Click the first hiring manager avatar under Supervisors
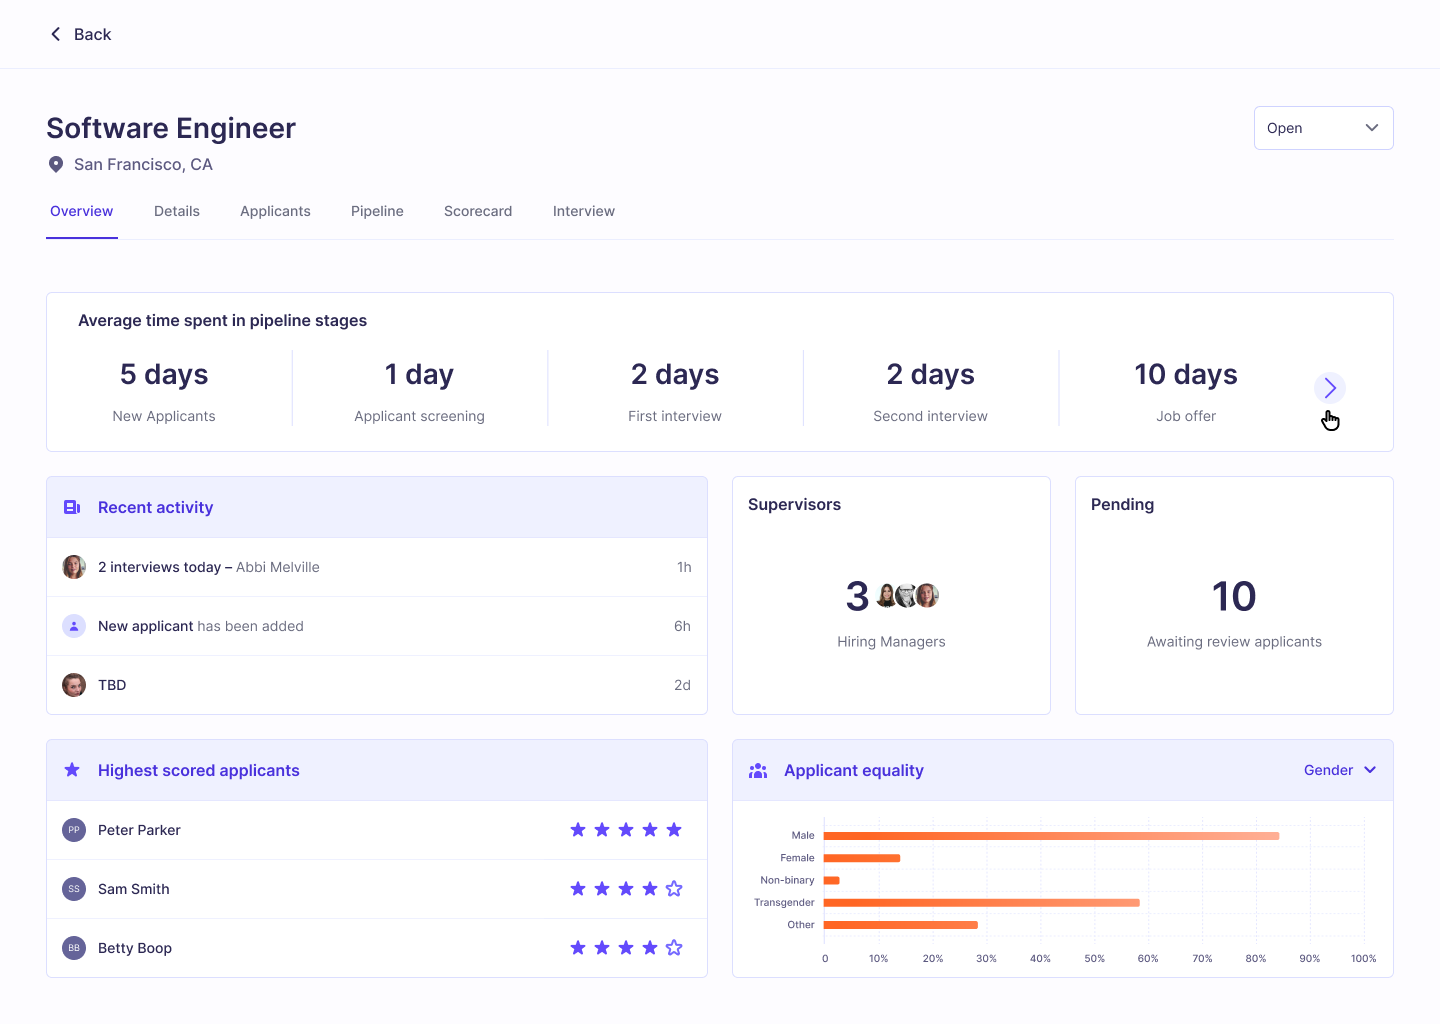Image resolution: width=1440 pixels, height=1024 pixels. point(885,594)
